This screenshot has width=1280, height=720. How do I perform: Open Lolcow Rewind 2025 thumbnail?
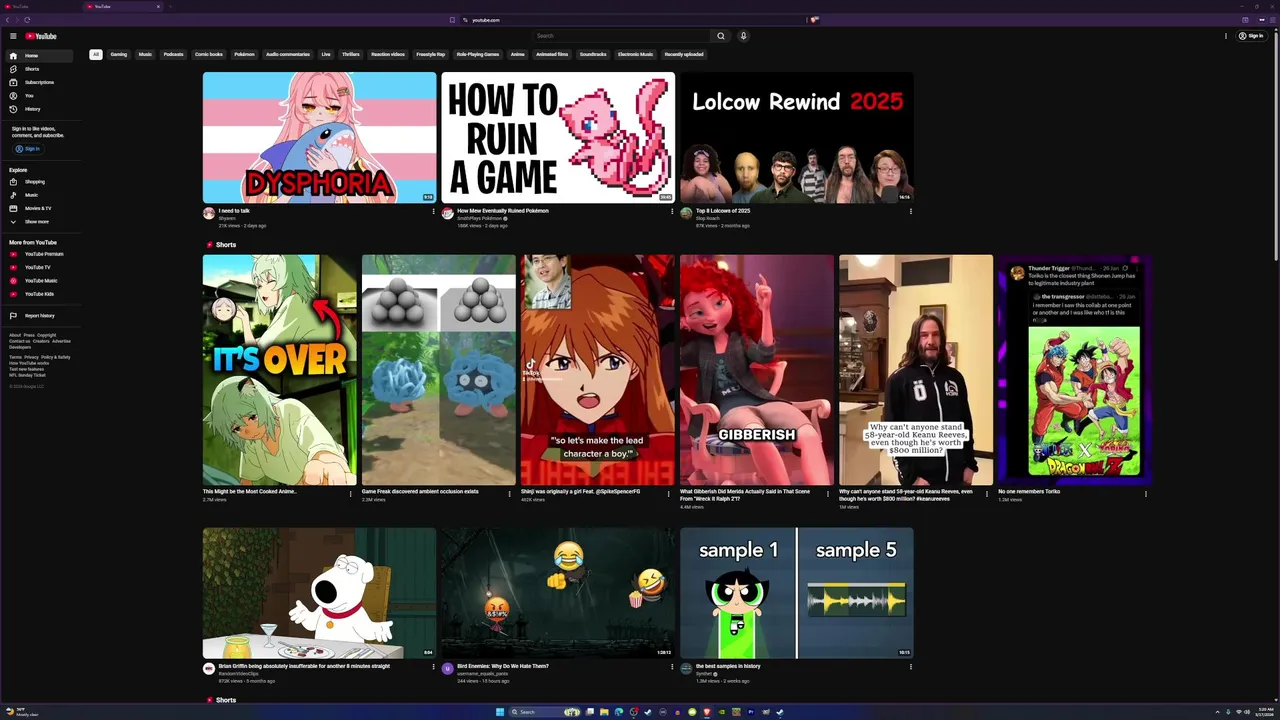coord(797,138)
